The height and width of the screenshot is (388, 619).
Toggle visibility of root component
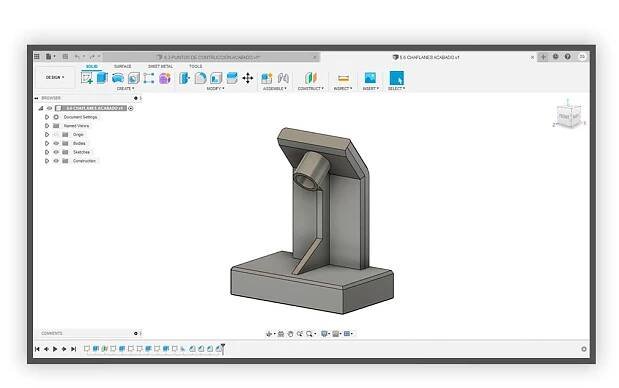click(49, 108)
